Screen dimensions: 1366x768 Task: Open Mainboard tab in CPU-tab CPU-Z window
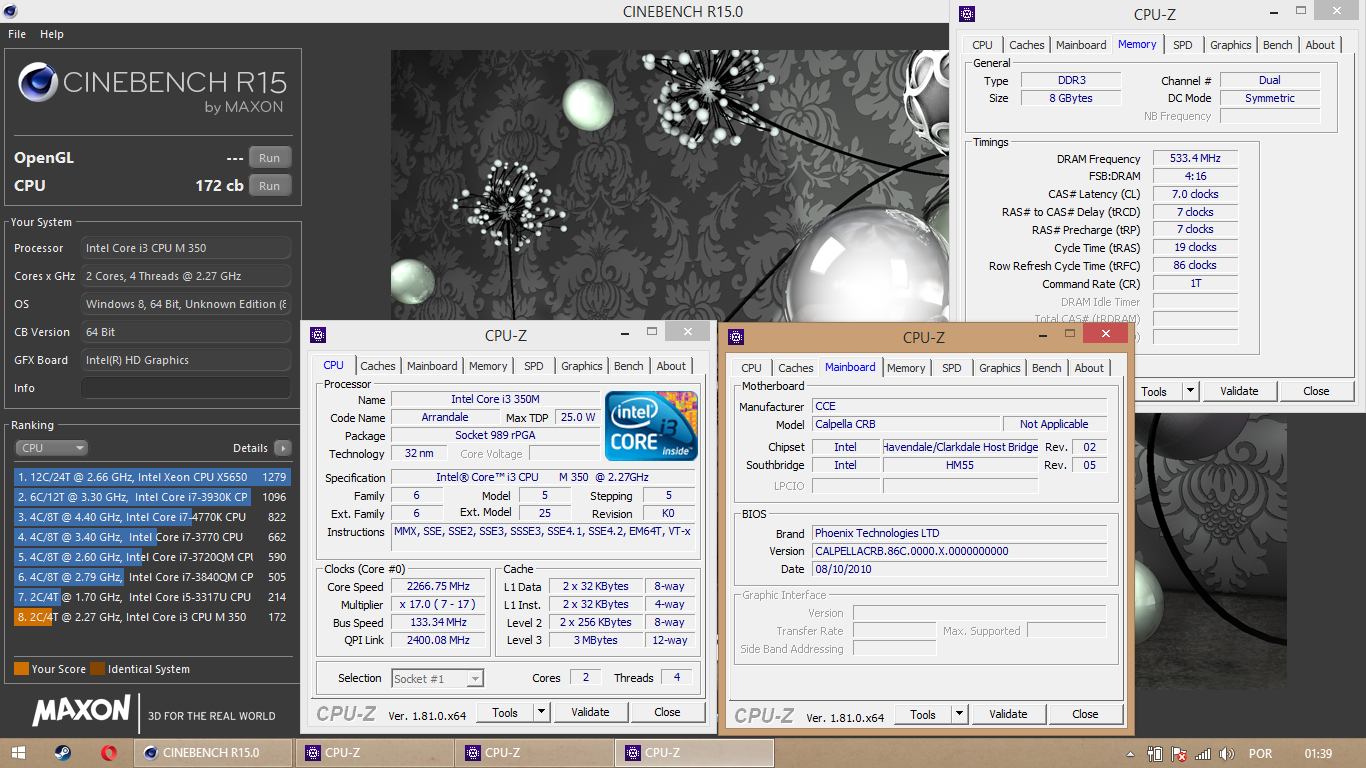tap(432, 366)
